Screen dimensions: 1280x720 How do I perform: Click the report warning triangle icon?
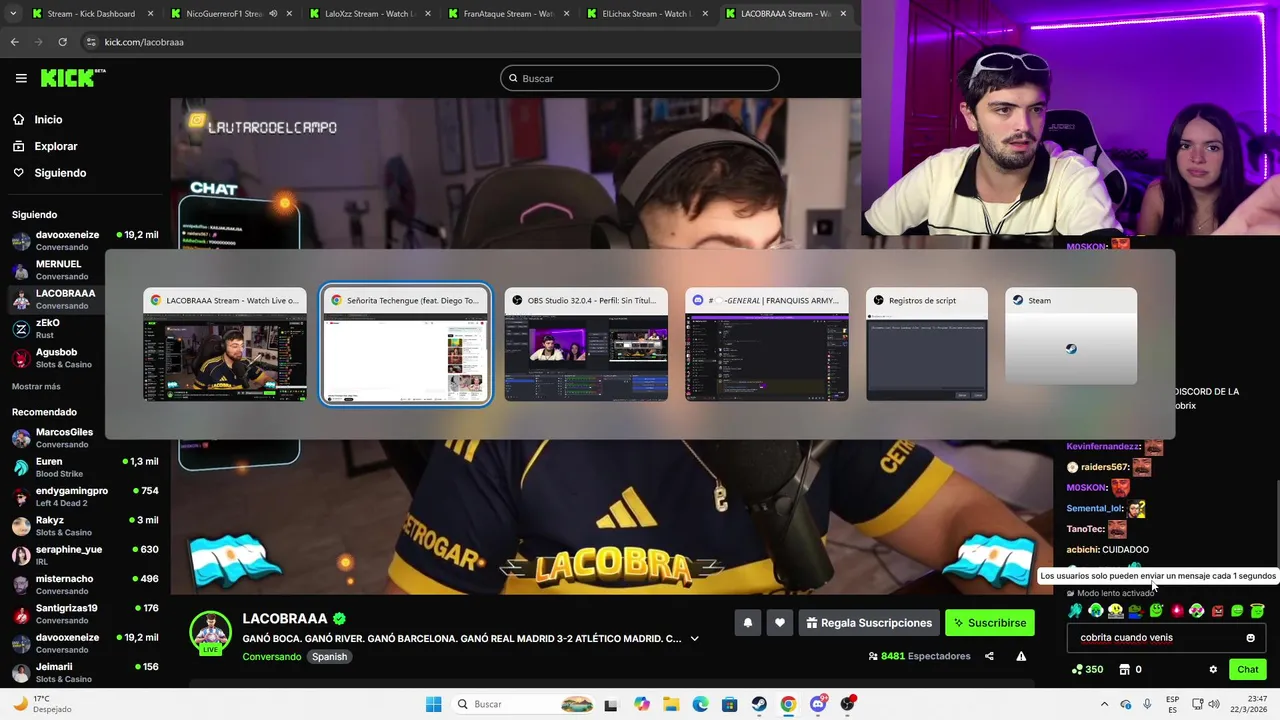pos(1021,656)
